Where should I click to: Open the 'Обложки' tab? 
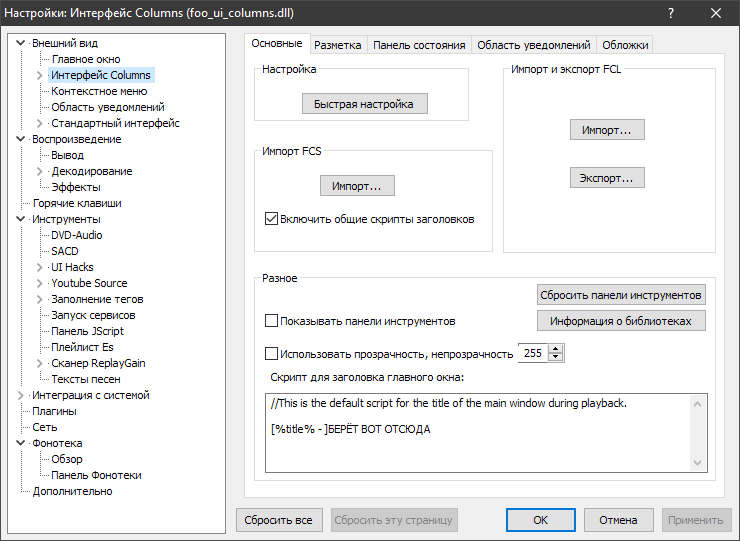[x=626, y=45]
